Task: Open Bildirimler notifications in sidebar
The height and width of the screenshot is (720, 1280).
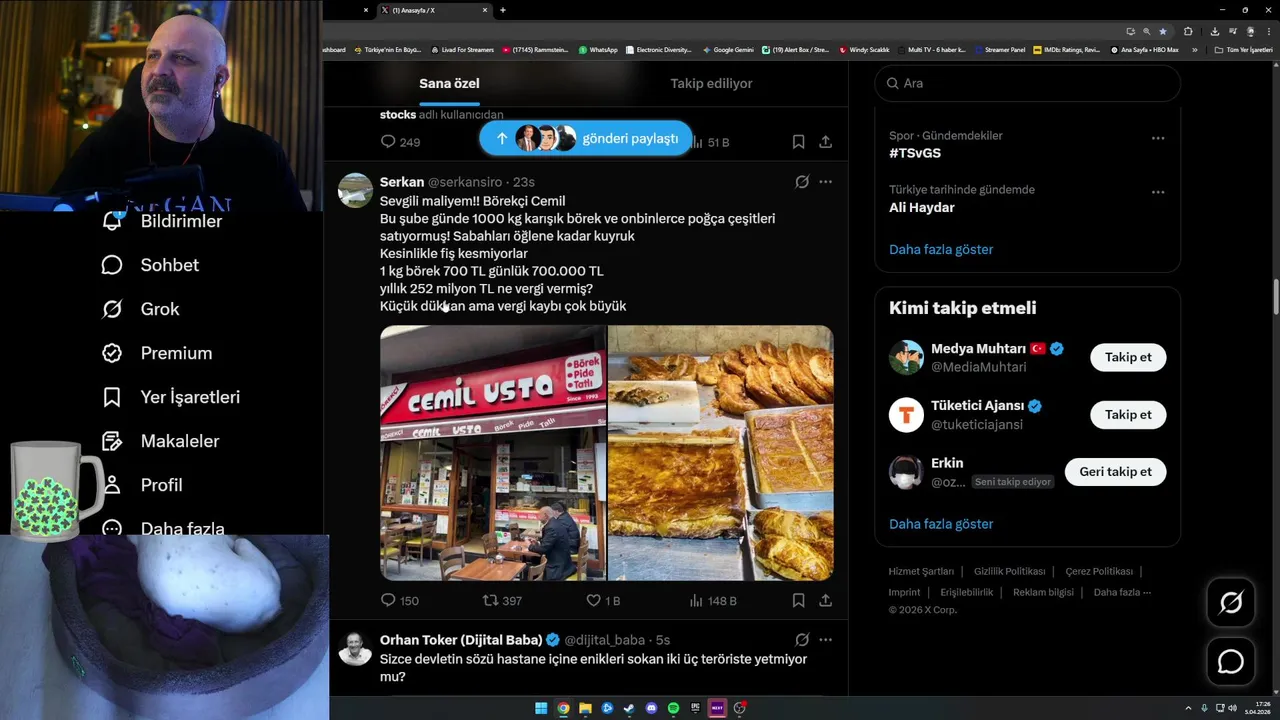Action: point(161,221)
